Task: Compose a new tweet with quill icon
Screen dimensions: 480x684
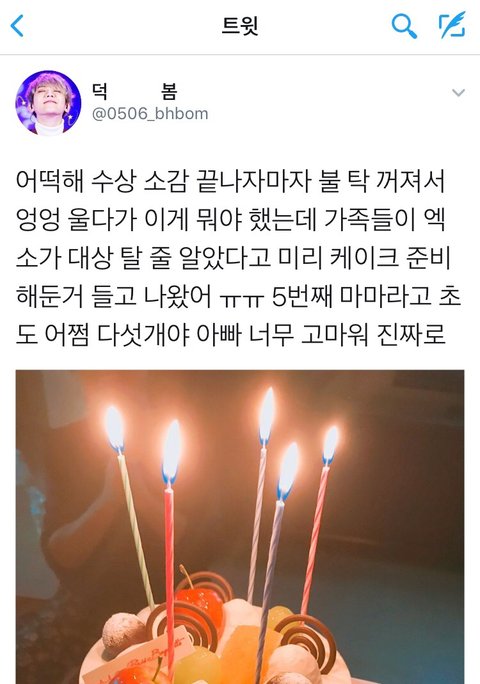Action: pyautogui.click(x=452, y=25)
